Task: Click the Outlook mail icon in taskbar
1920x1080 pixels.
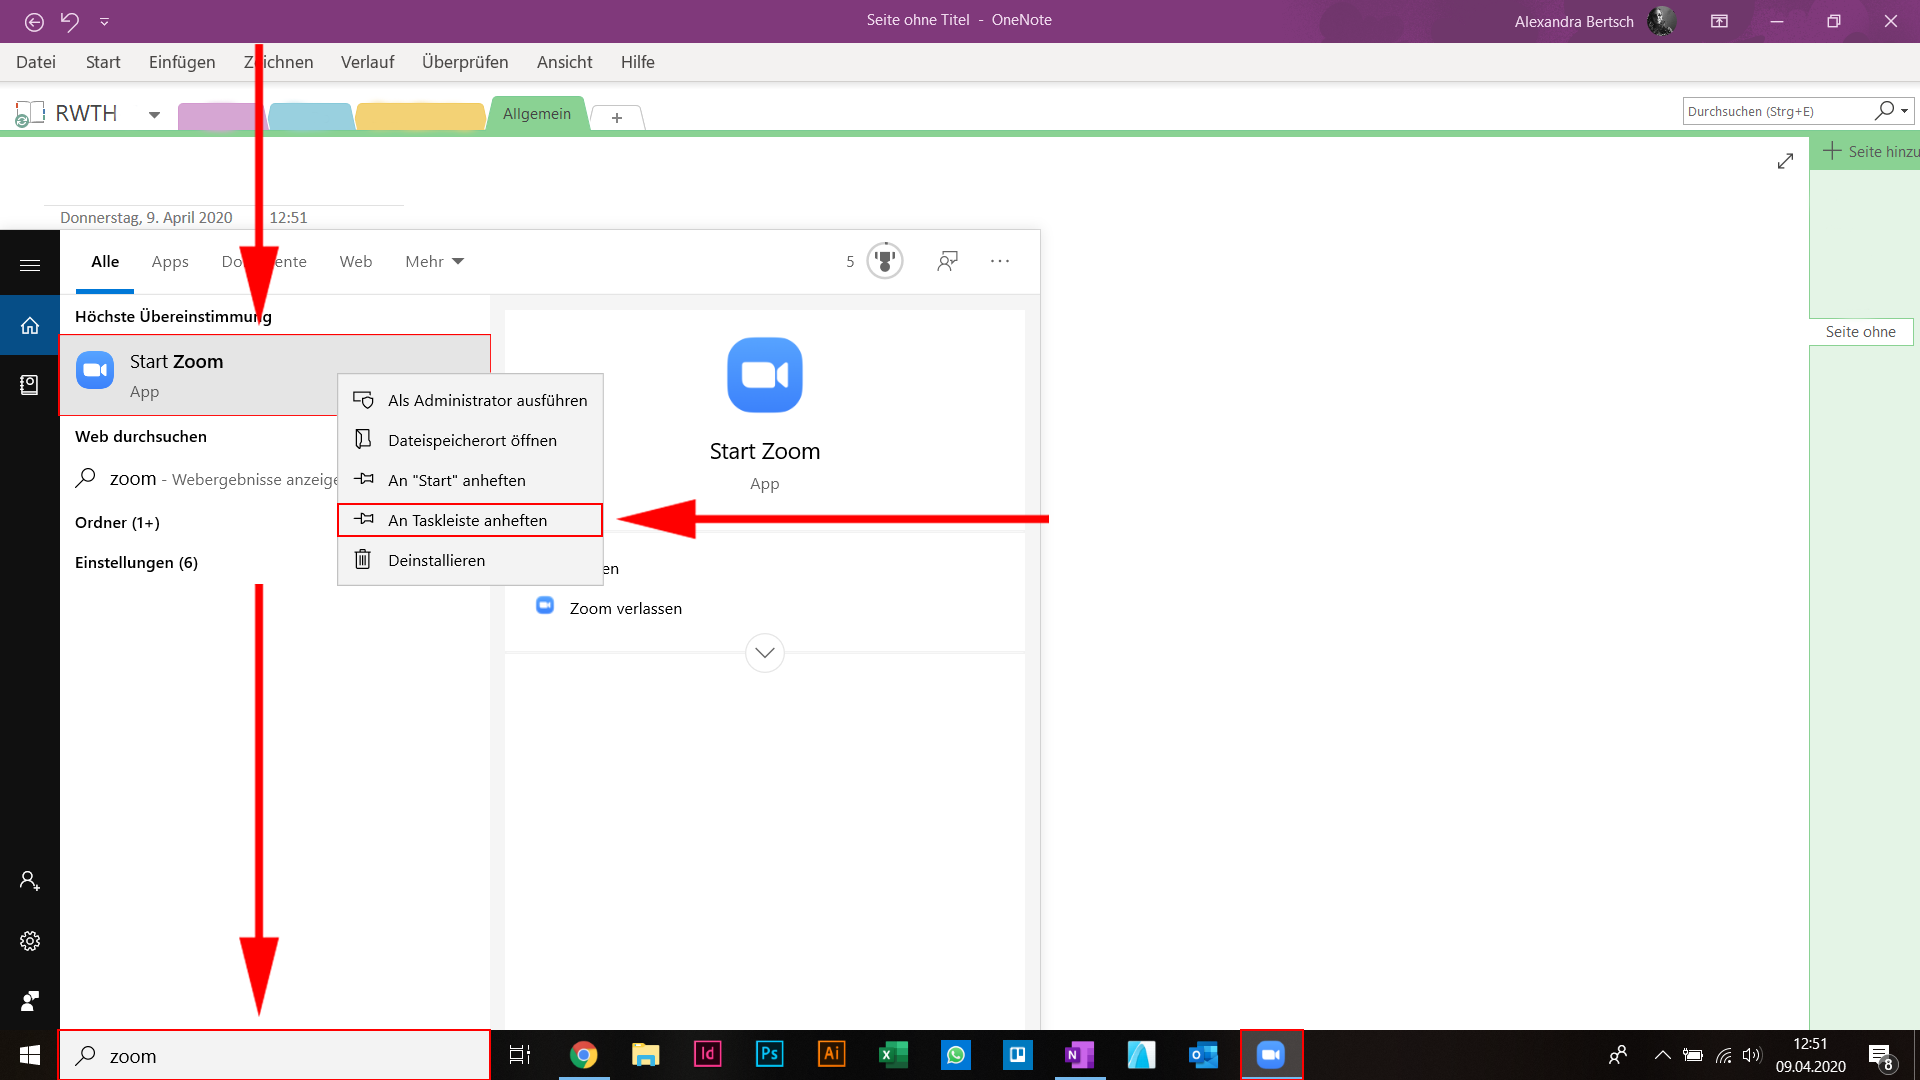Action: pyautogui.click(x=1203, y=1054)
